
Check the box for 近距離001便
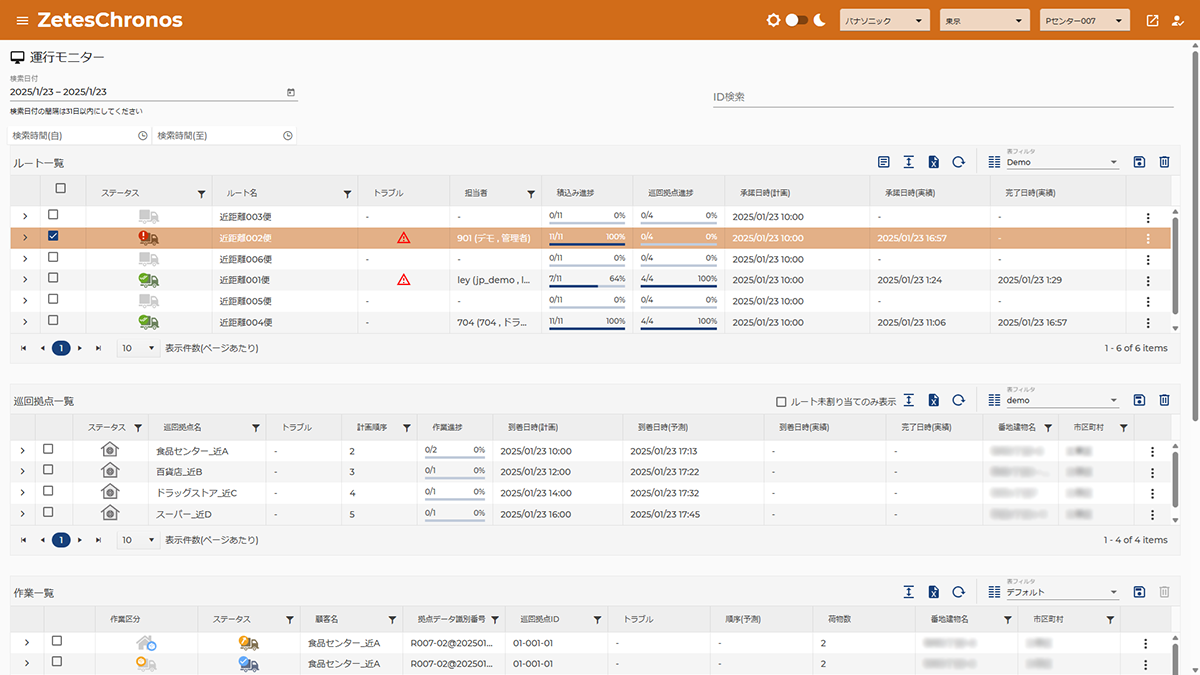tap(53, 278)
